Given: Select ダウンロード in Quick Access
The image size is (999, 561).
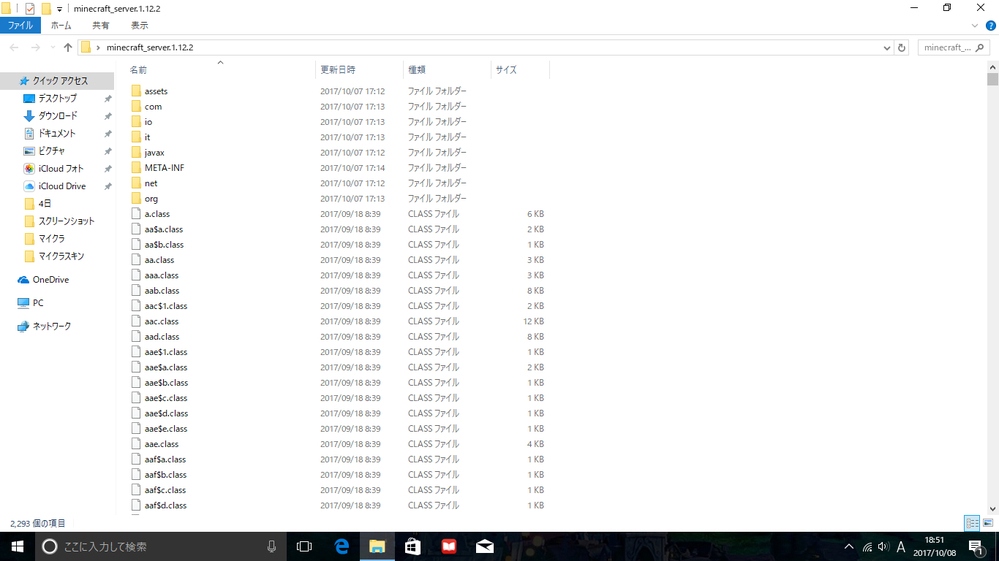Looking at the screenshot, I should pos(57,116).
